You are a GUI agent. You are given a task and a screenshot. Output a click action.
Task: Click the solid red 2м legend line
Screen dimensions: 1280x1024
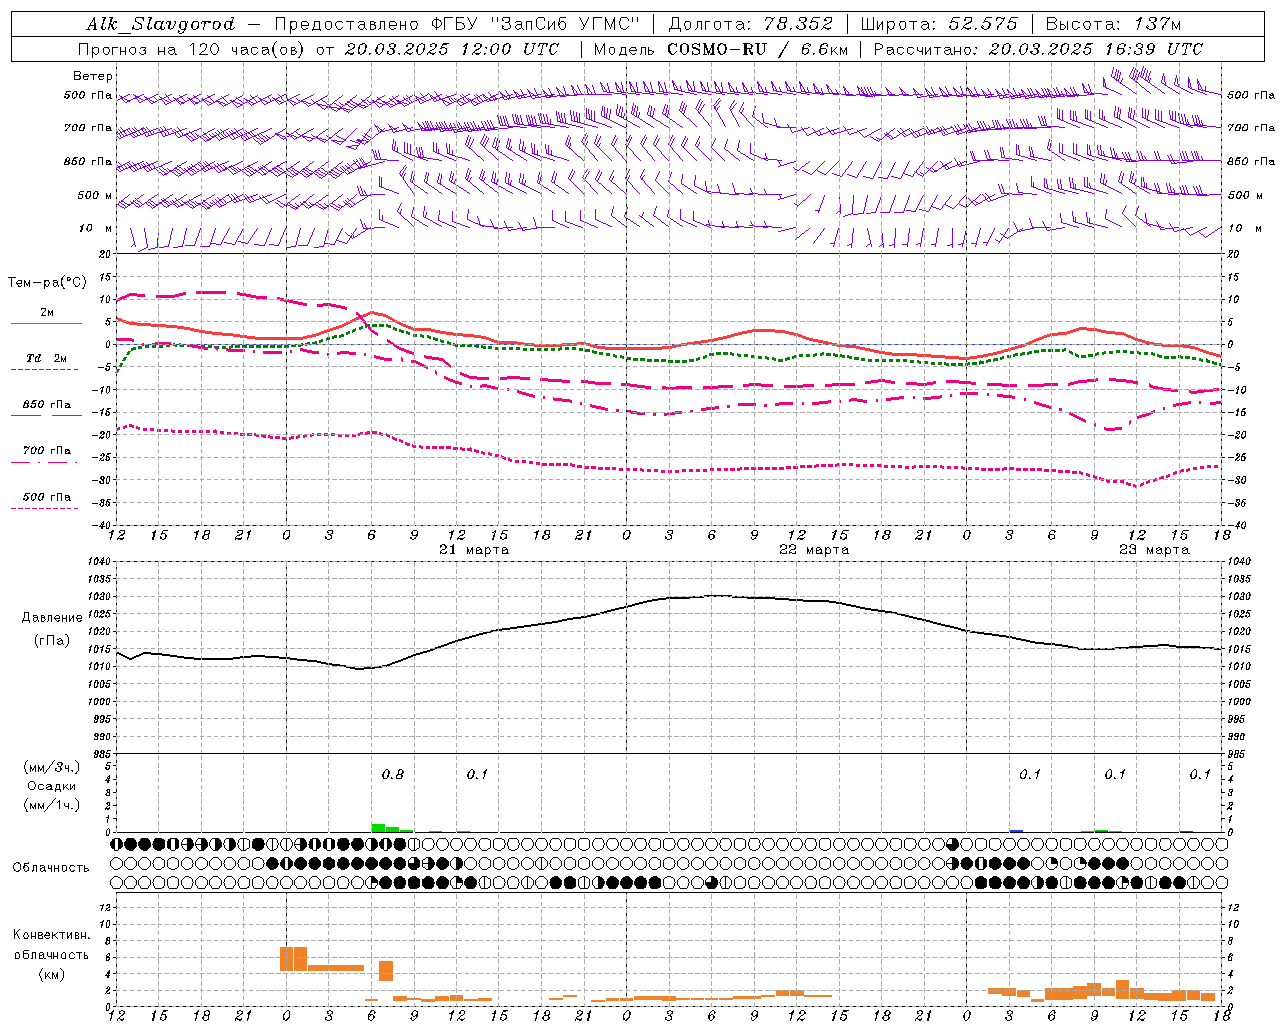point(46,323)
